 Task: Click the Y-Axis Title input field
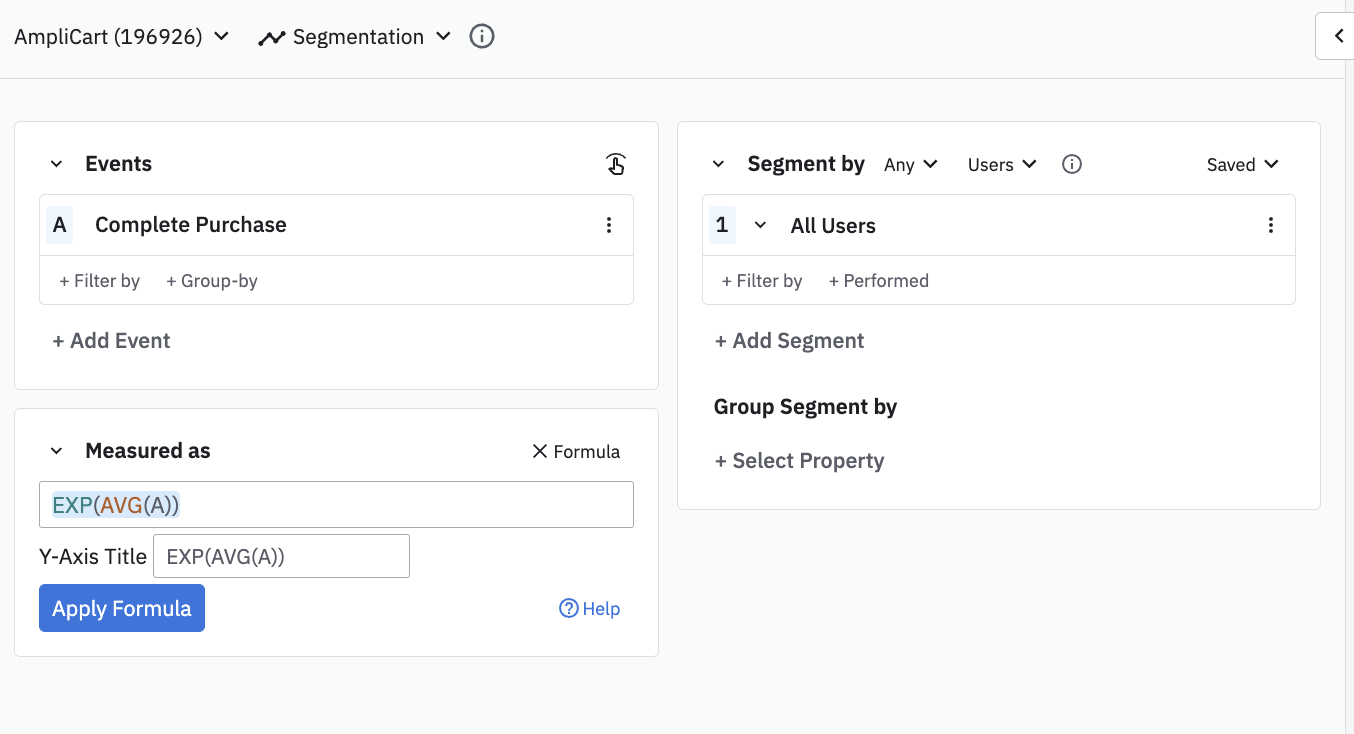pyautogui.click(x=281, y=556)
